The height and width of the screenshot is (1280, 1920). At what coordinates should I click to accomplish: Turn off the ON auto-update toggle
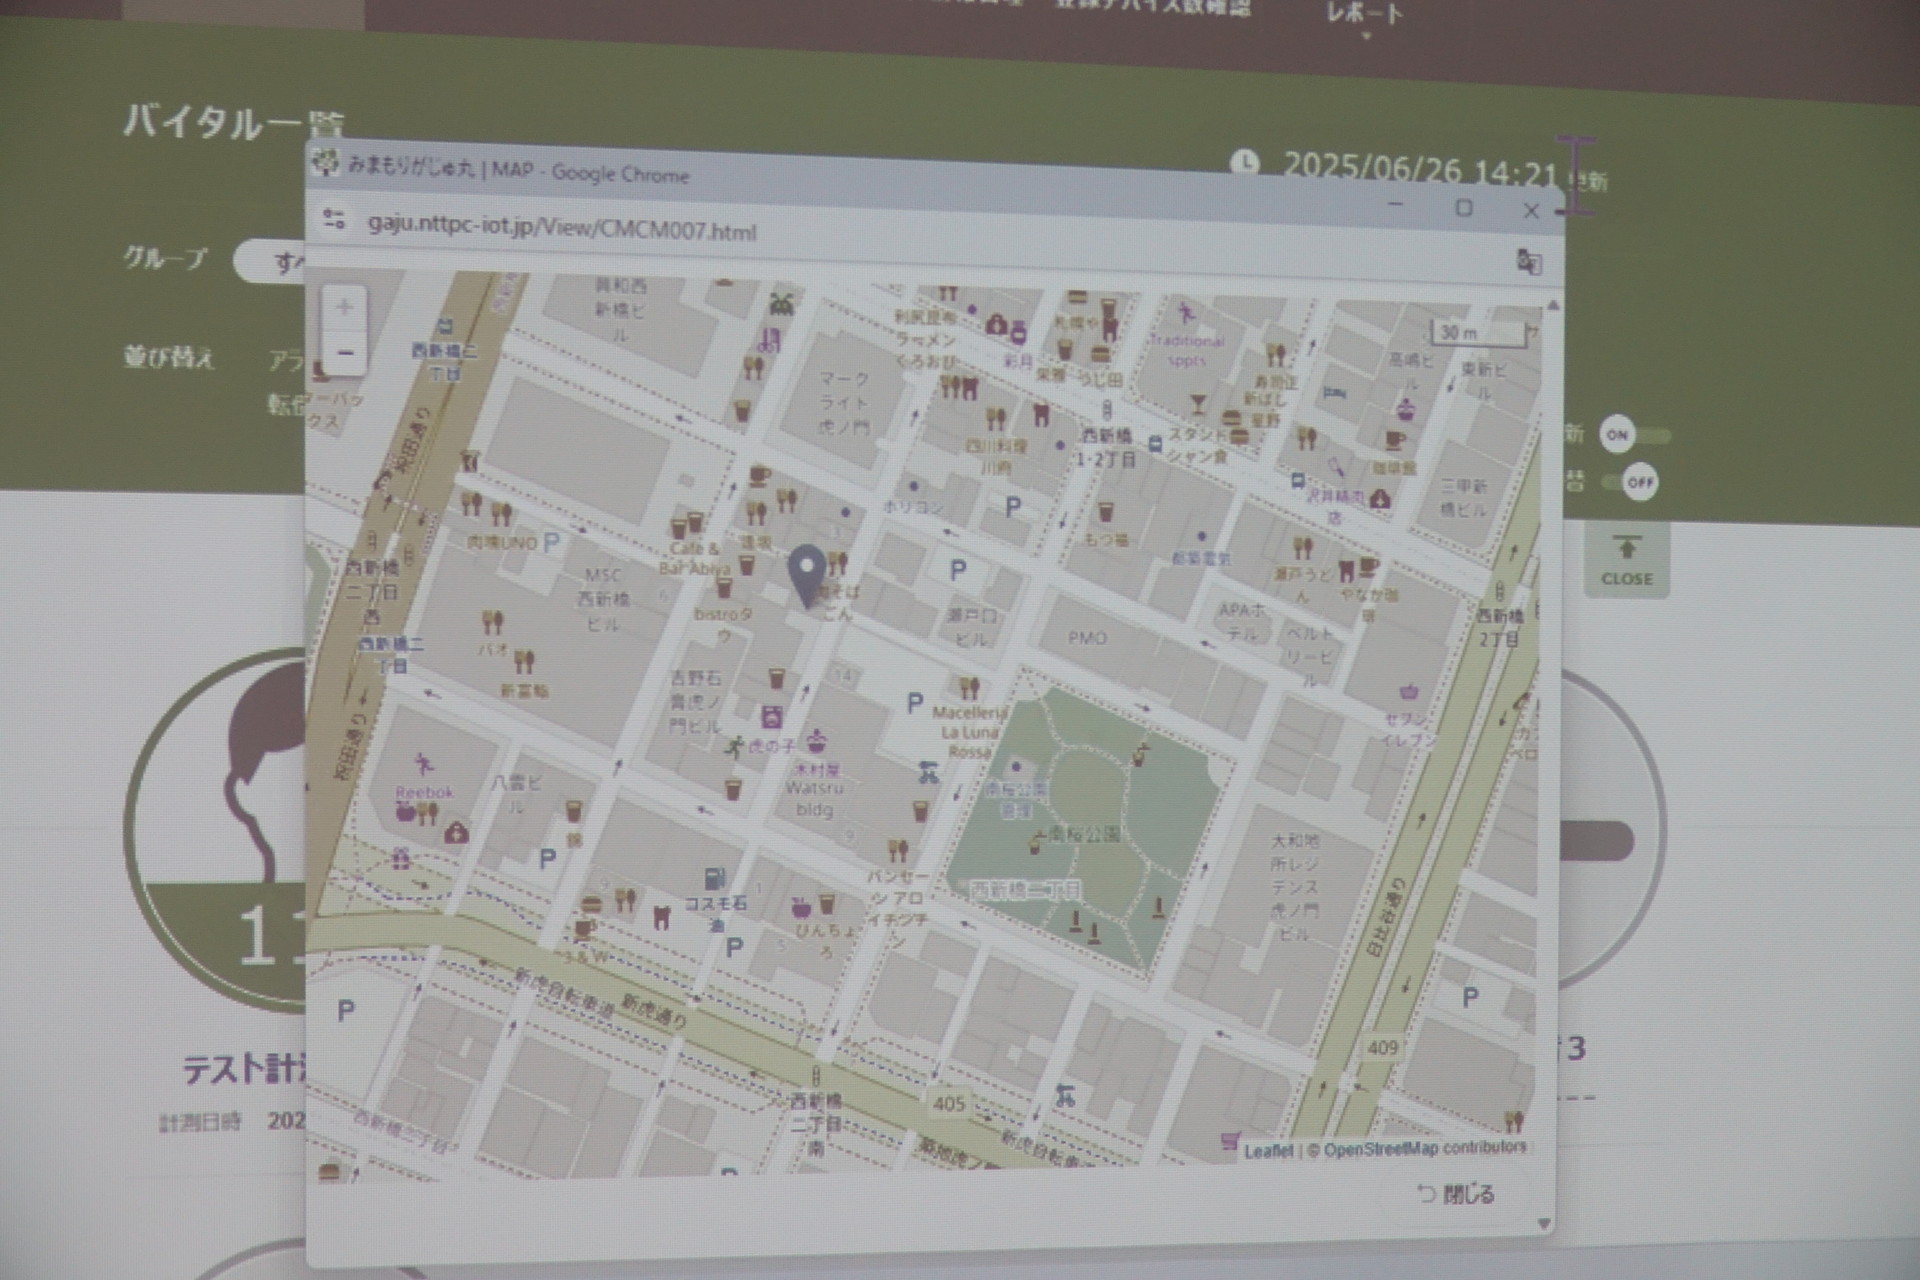coord(1634,435)
